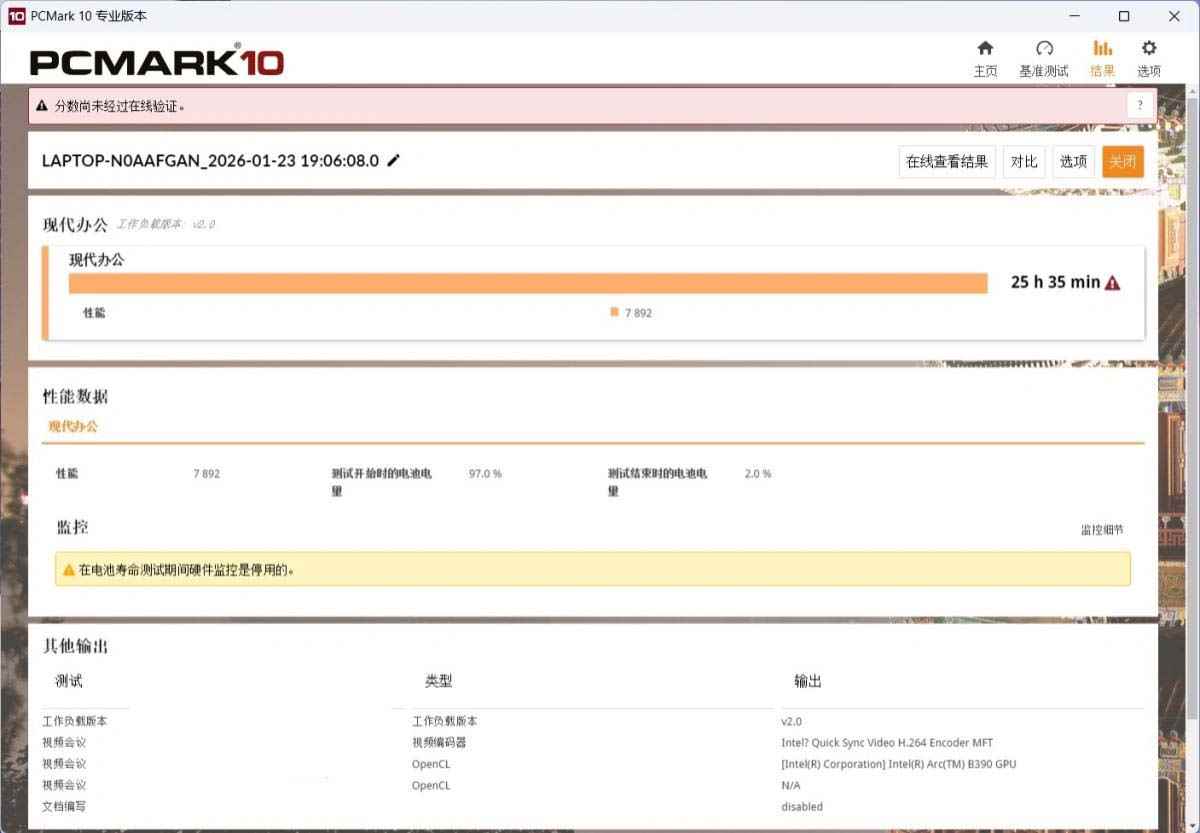Viewport: 1200px width, 833px height.
Task: Click Intel Quick Sync Video H.264 Encoder MFT
Action: click(887, 743)
